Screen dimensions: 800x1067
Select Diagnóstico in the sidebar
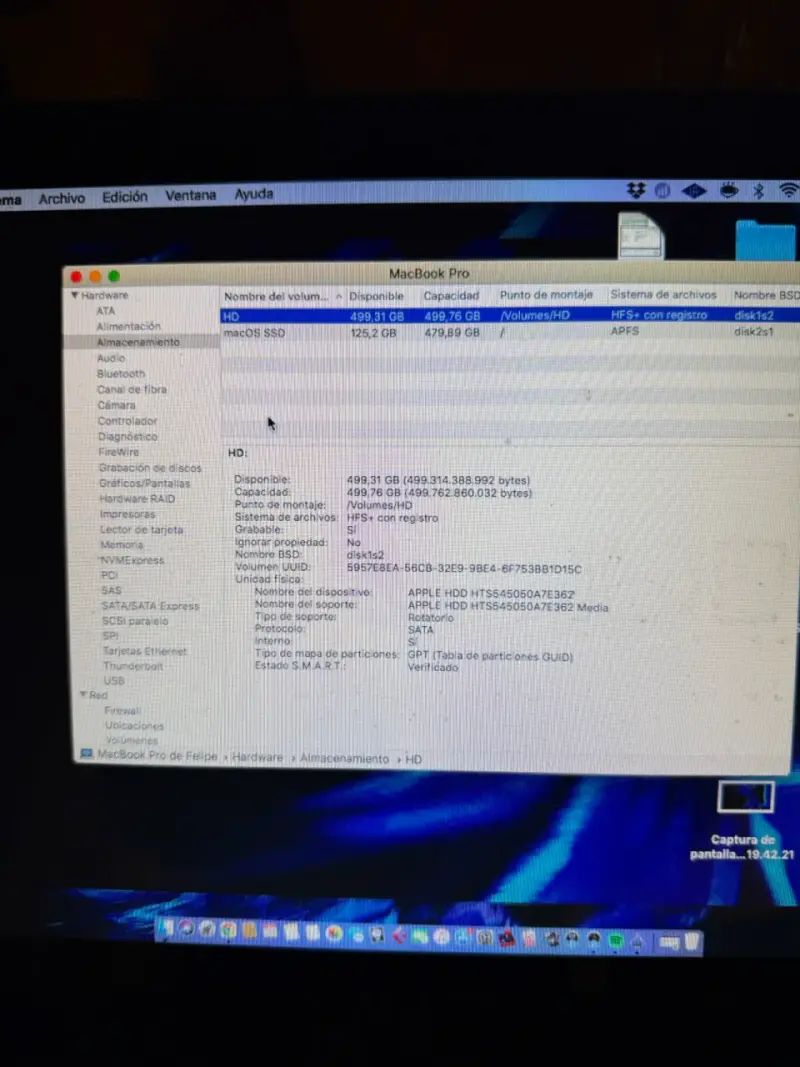[127, 436]
